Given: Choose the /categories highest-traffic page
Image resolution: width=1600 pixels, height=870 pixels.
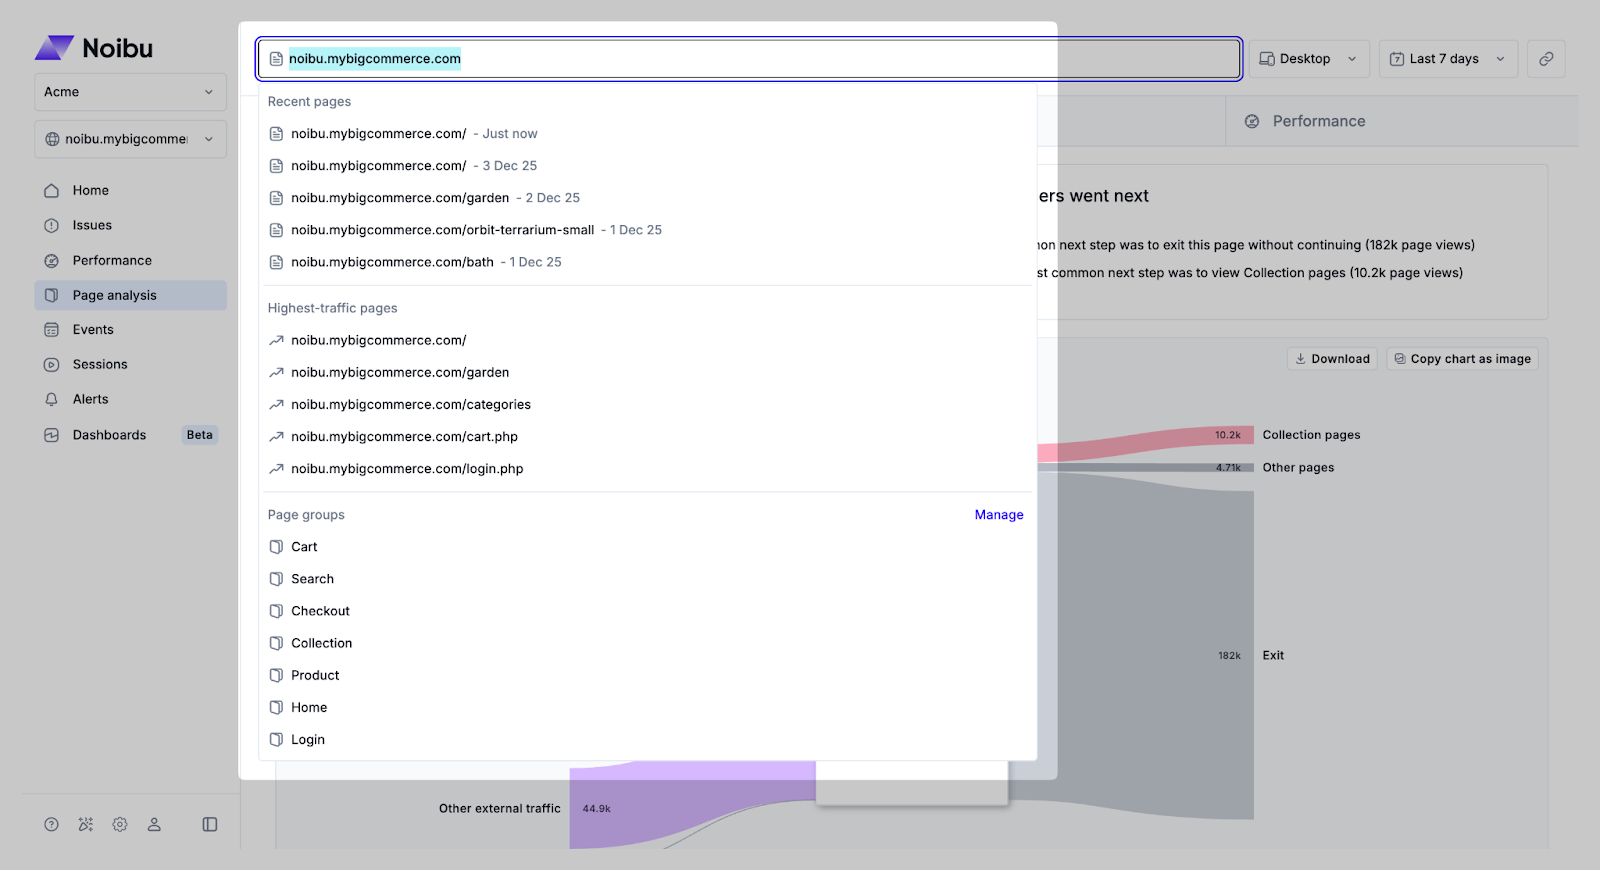Looking at the screenshot, I should click(648, 405).
